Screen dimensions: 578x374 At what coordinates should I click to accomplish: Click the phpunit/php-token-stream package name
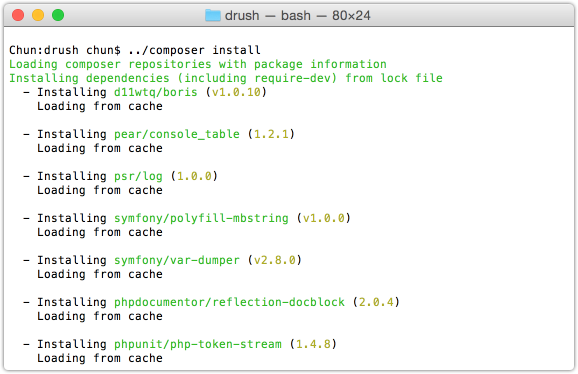pyautogui.click(x=198, y=345)
